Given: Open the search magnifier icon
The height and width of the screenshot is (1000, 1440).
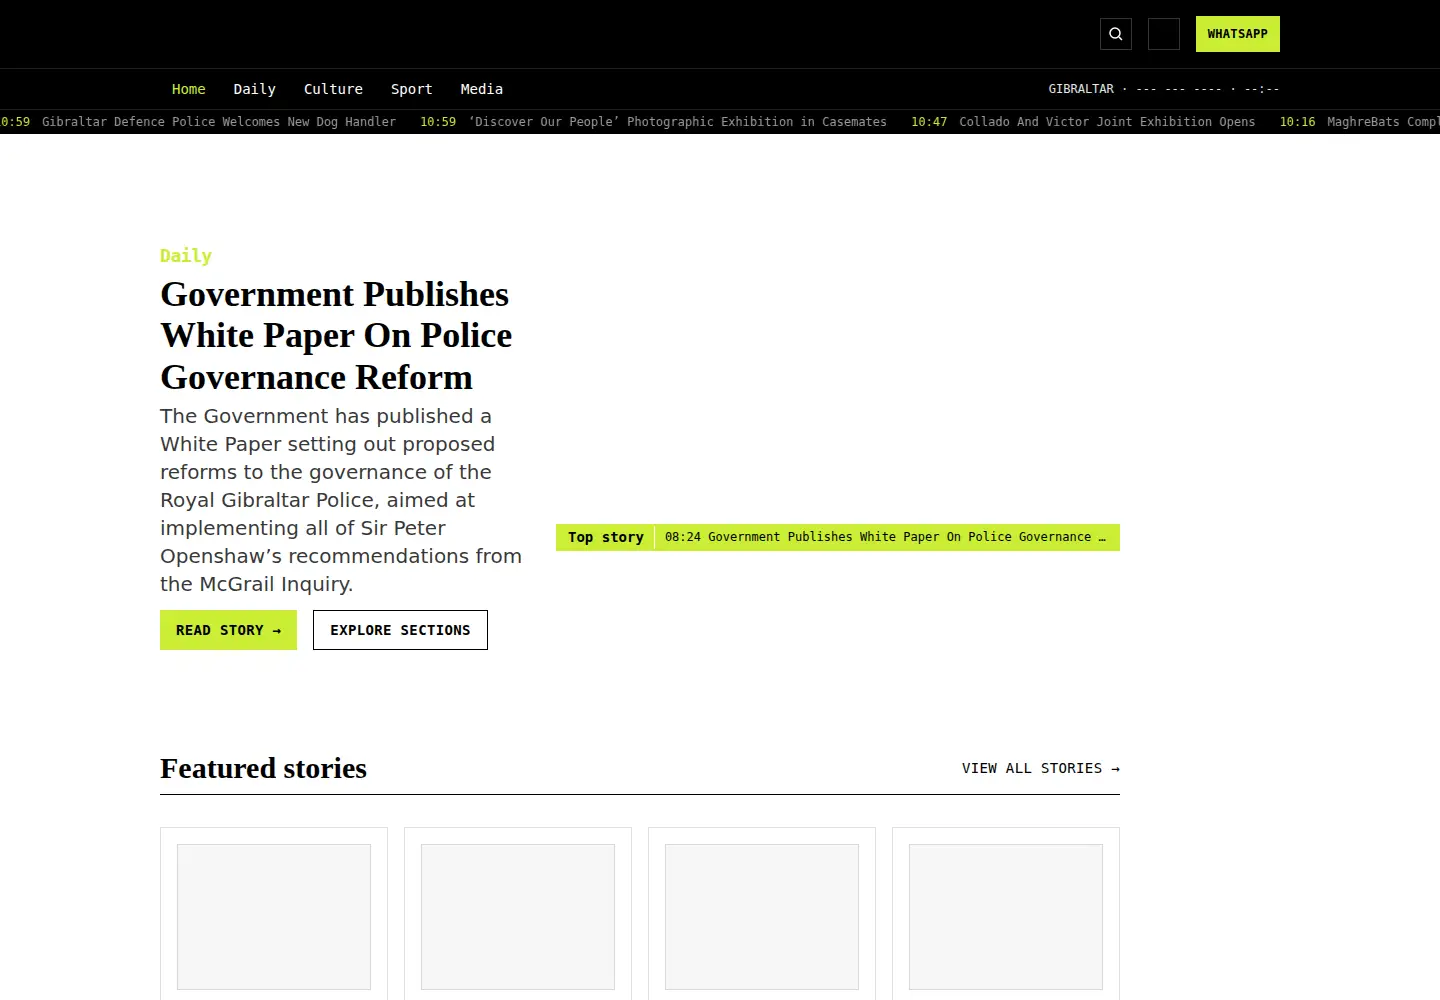Looking at the screenshot, I should [x=1116, y=34].
